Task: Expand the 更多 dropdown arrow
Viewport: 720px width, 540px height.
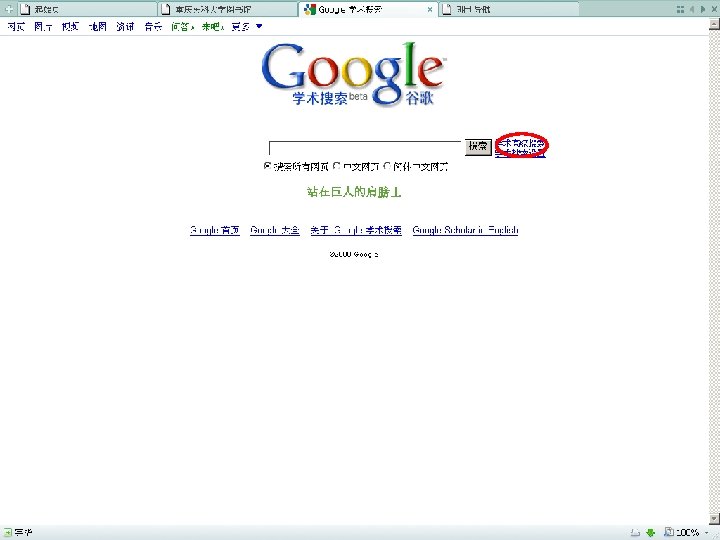Action: [x=259, y=27]
